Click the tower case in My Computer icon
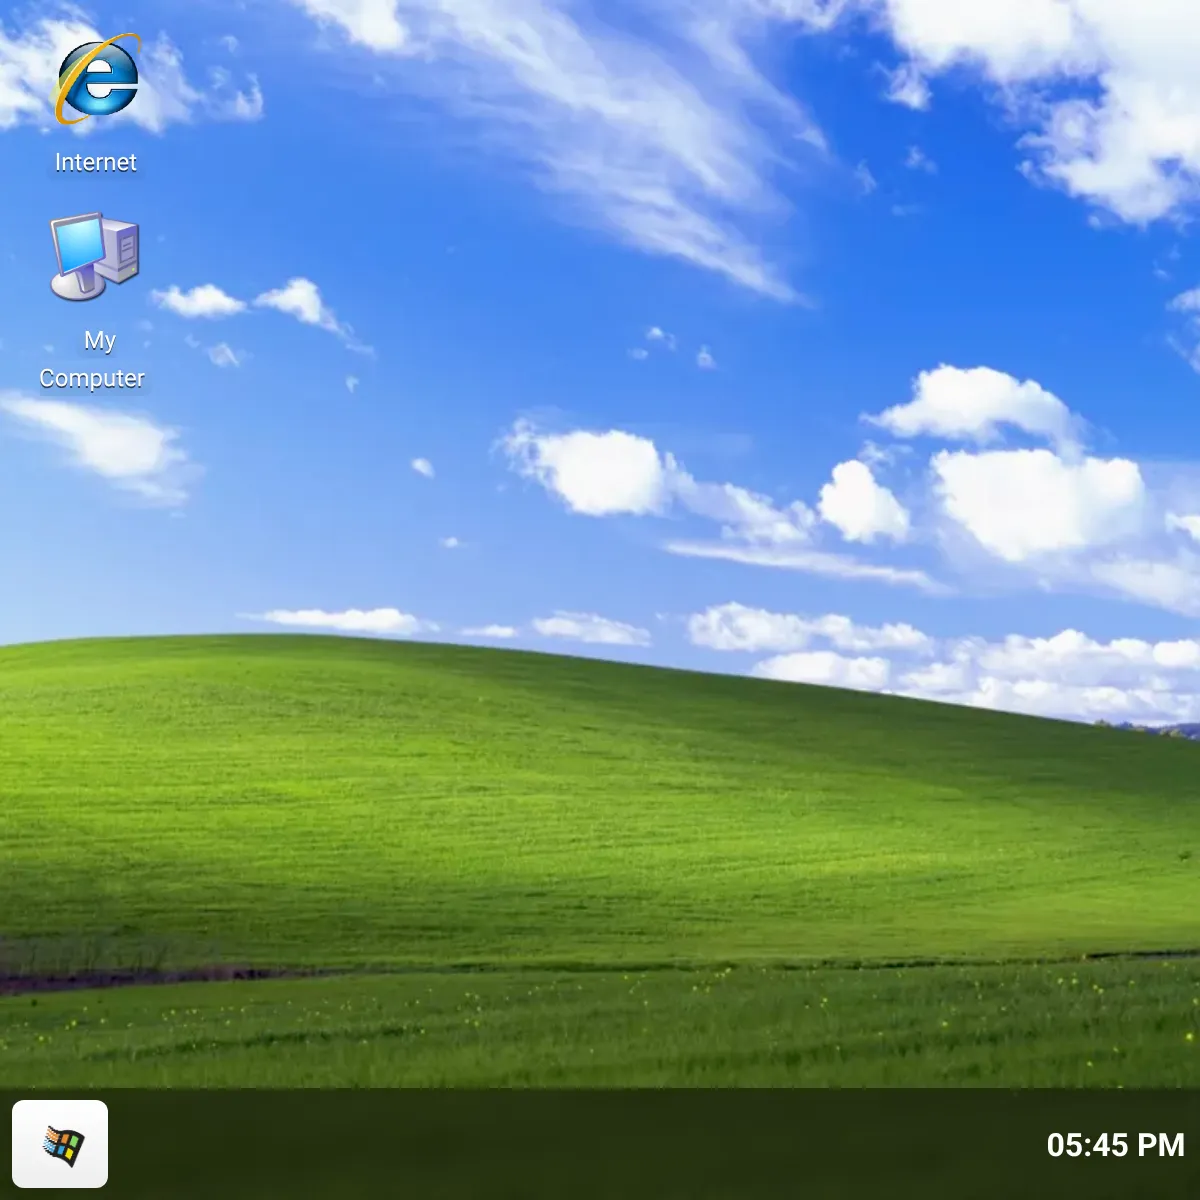Image resolution: width=1200 pixels, height=1200 pixels. [122, 248]
